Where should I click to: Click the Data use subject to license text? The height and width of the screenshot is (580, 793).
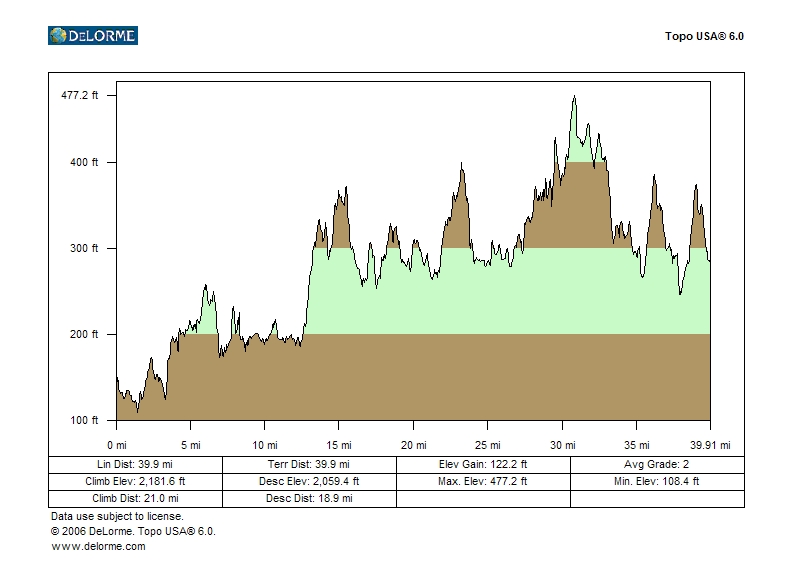coord(117,516)
